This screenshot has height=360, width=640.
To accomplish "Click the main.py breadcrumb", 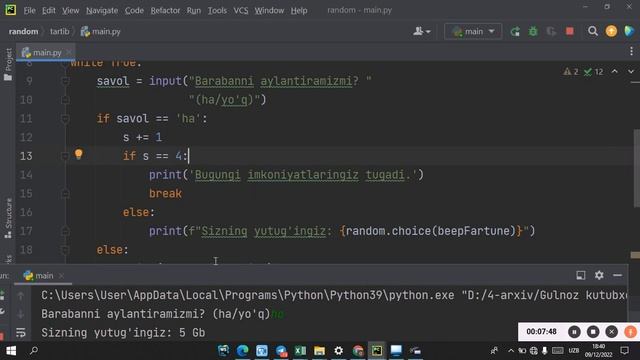I will coord(101,31).
